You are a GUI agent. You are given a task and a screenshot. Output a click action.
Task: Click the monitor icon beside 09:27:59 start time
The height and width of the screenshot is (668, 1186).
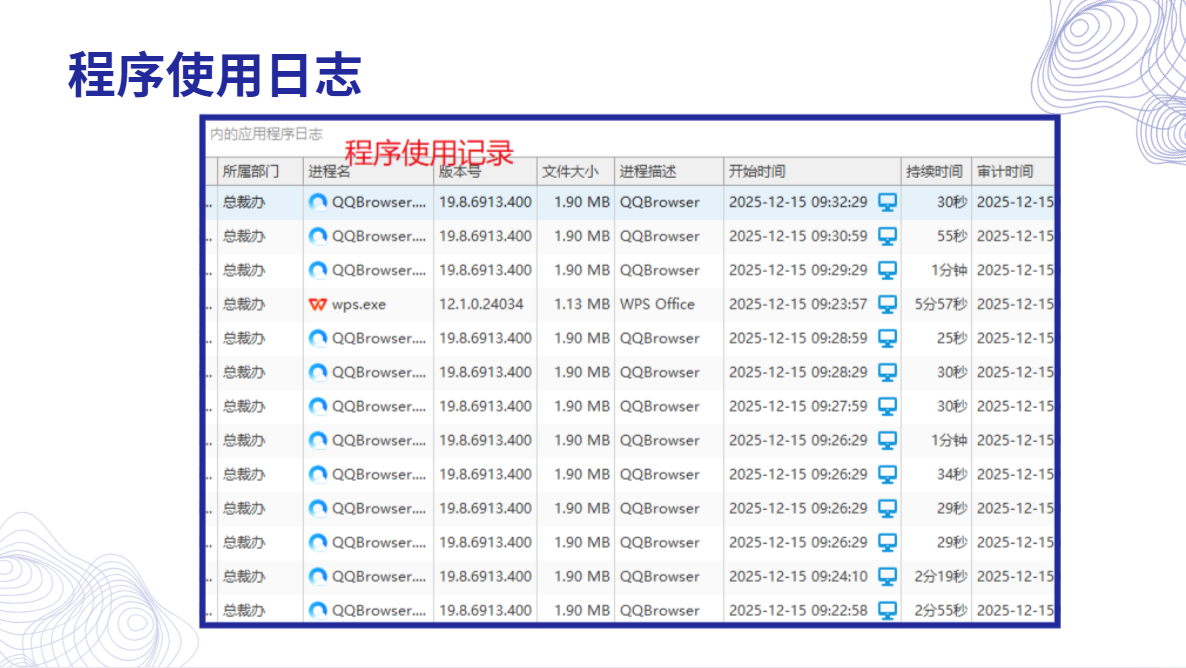[887, 406]
